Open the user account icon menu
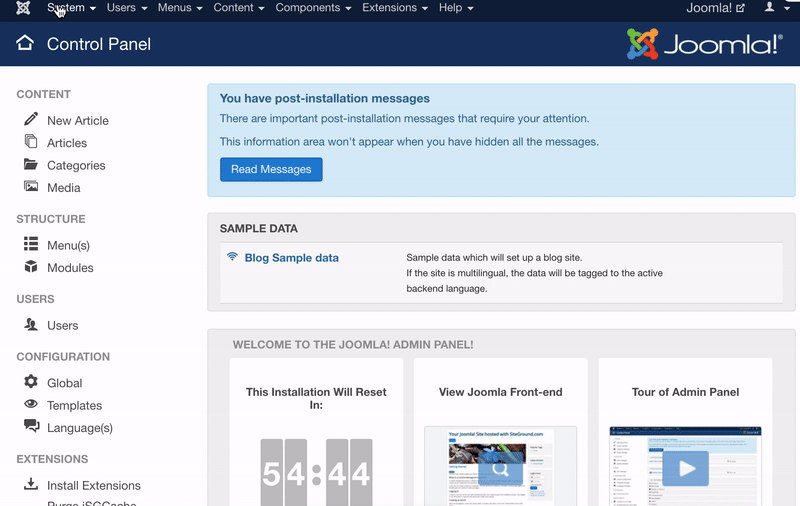The width and height of the screenshot is (800, 506). (769, 7)
